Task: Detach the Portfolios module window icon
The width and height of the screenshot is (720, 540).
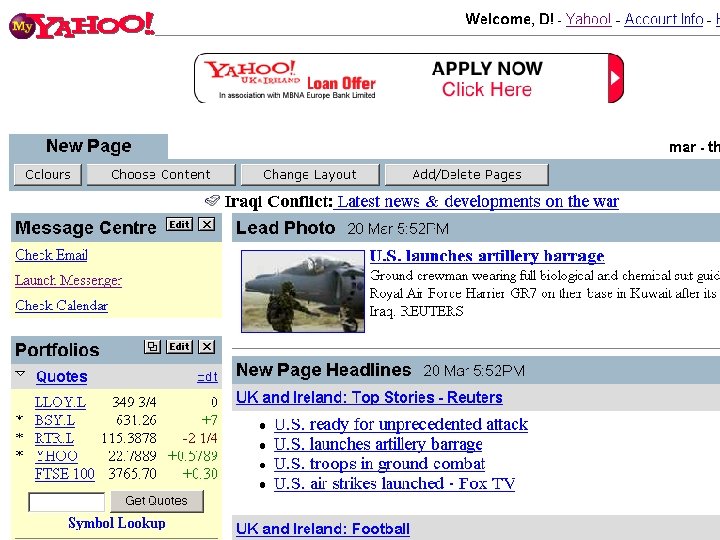Action: [x=152, y=347]
